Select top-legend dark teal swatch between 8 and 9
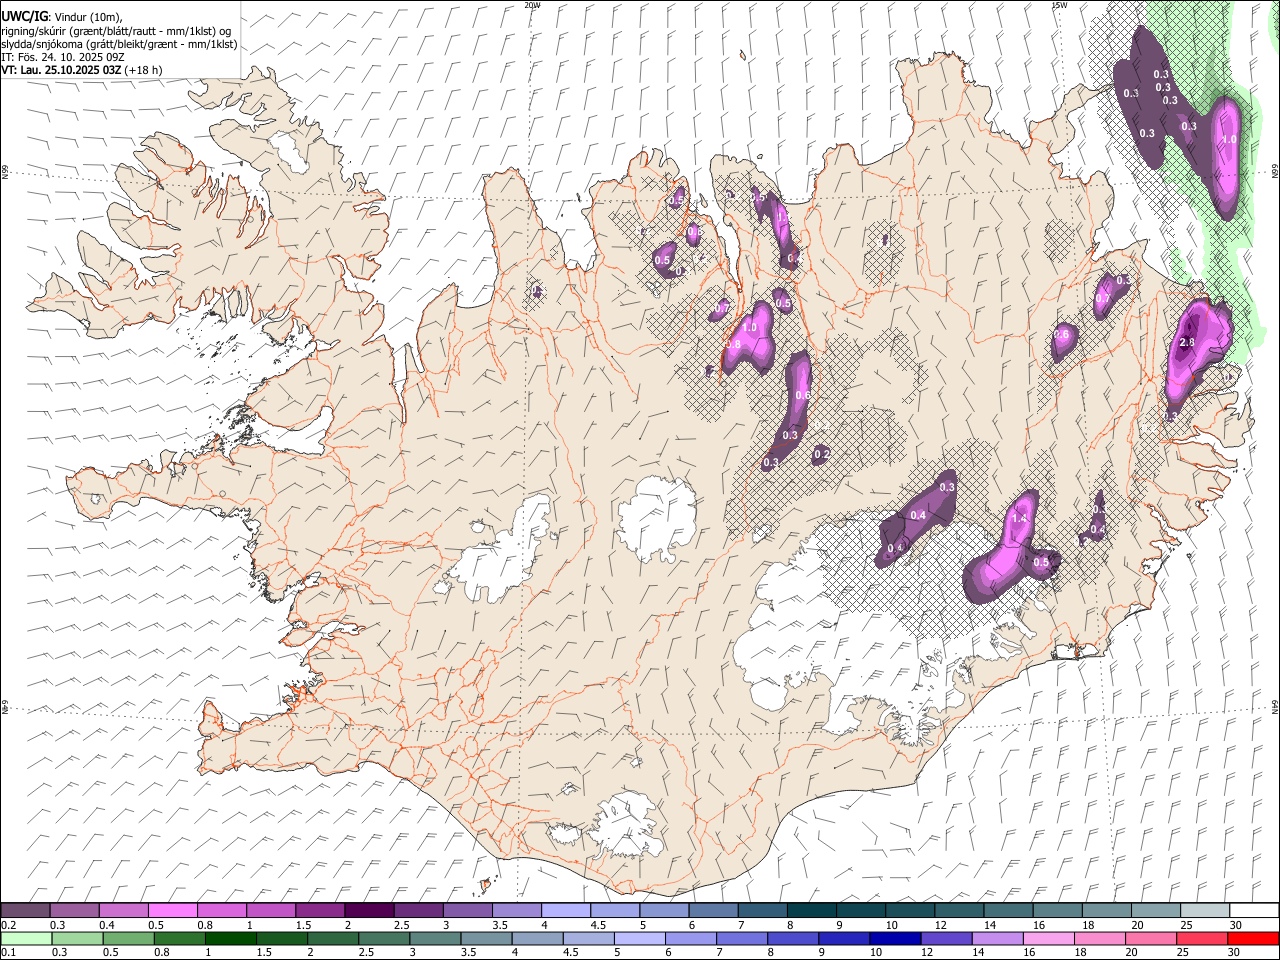1280x960 pixels. pyautogui.click(x=811, y=910)
